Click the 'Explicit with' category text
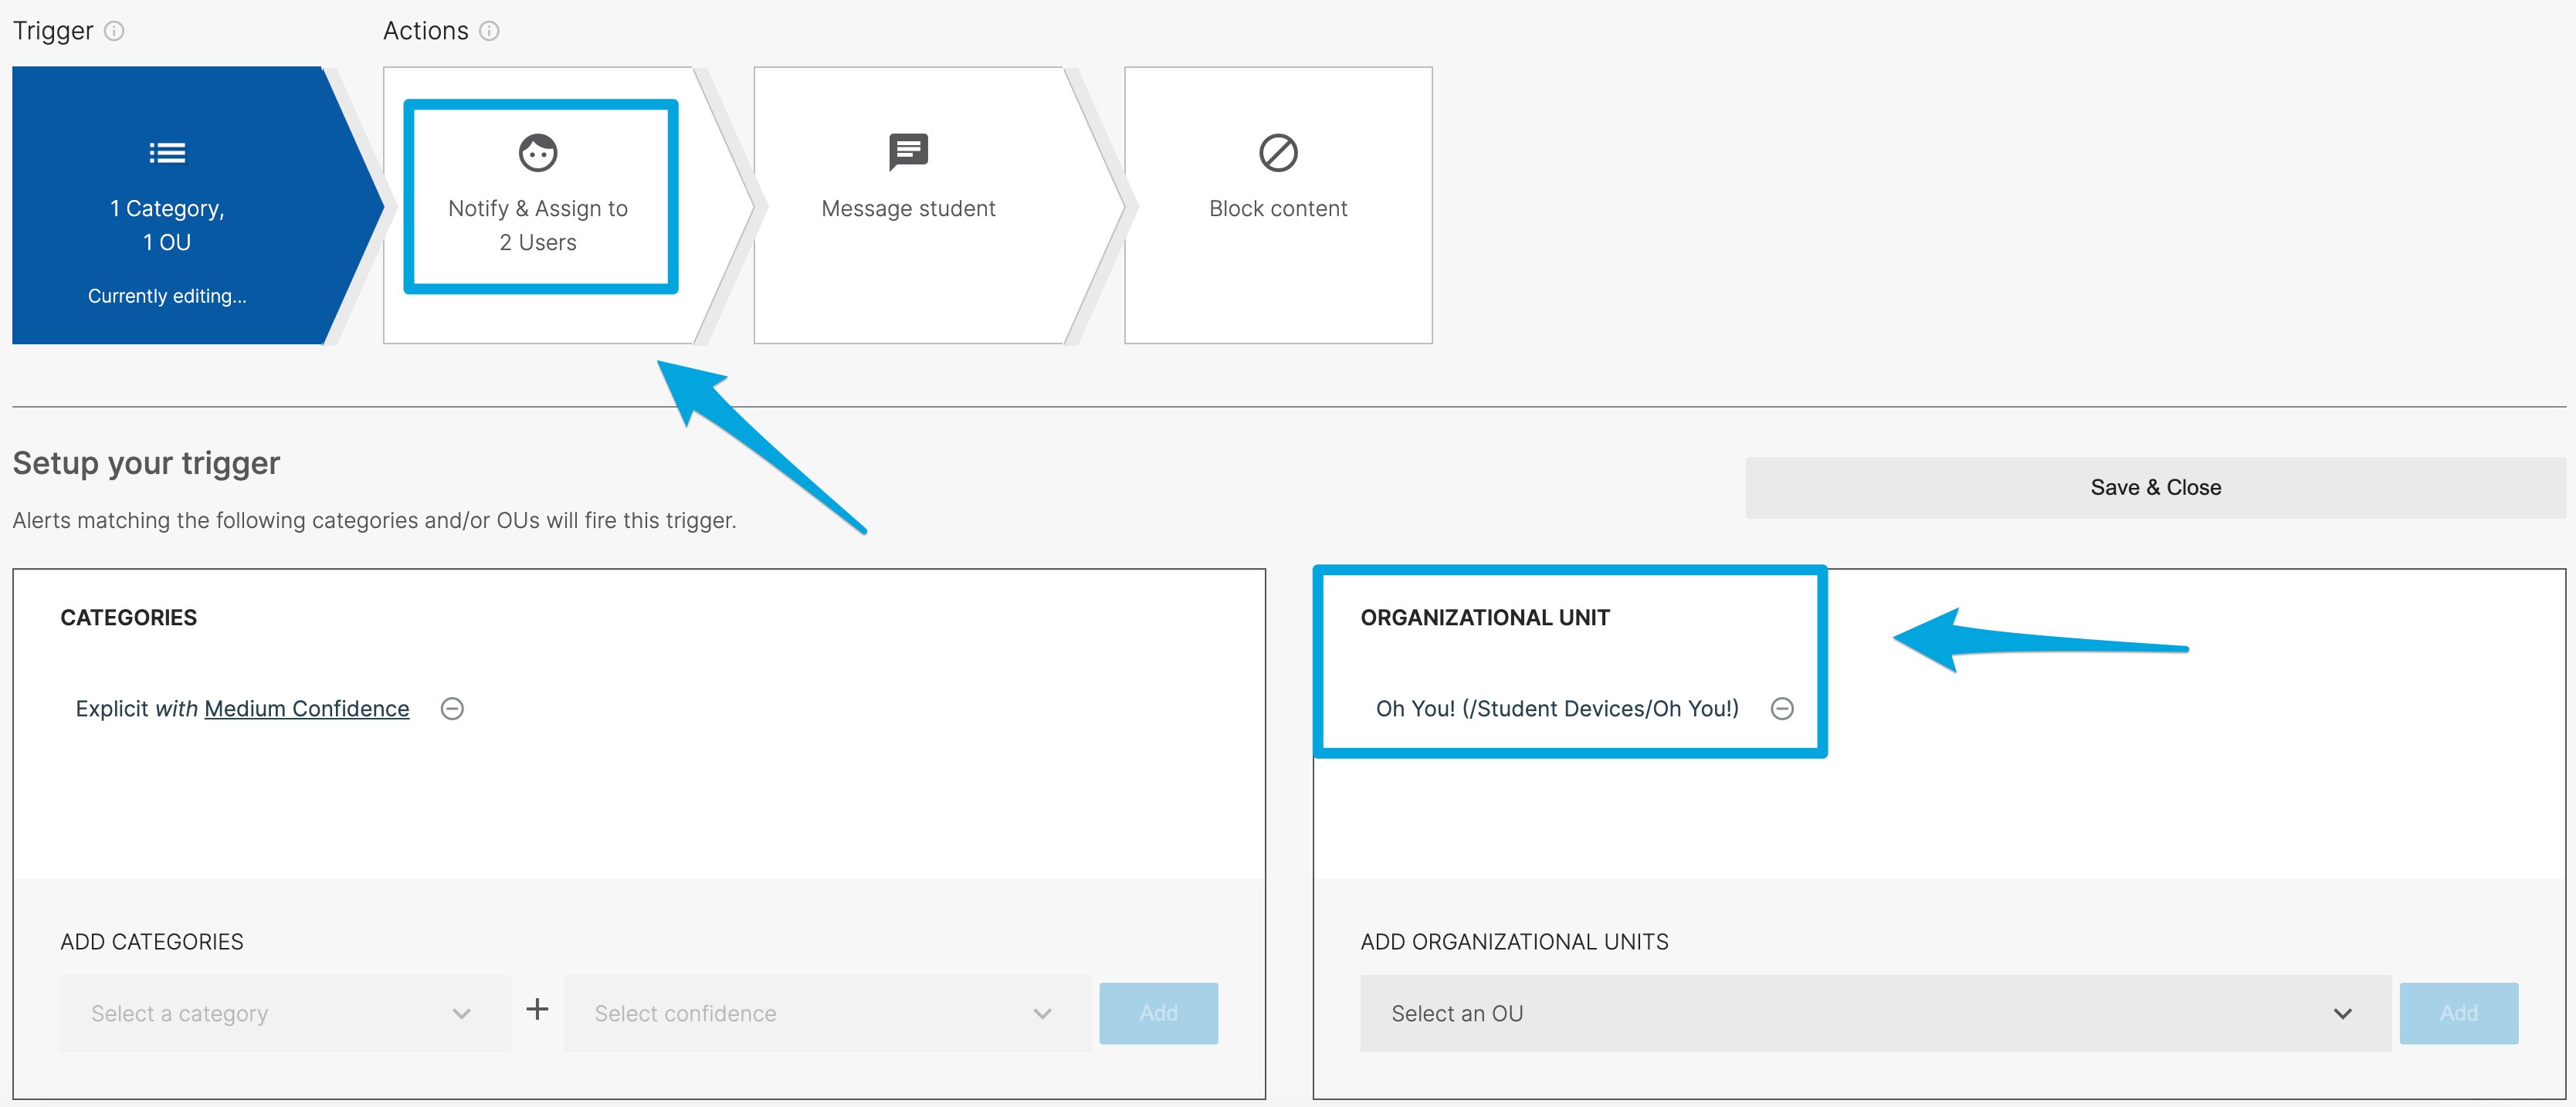 [x=137, y=709]
